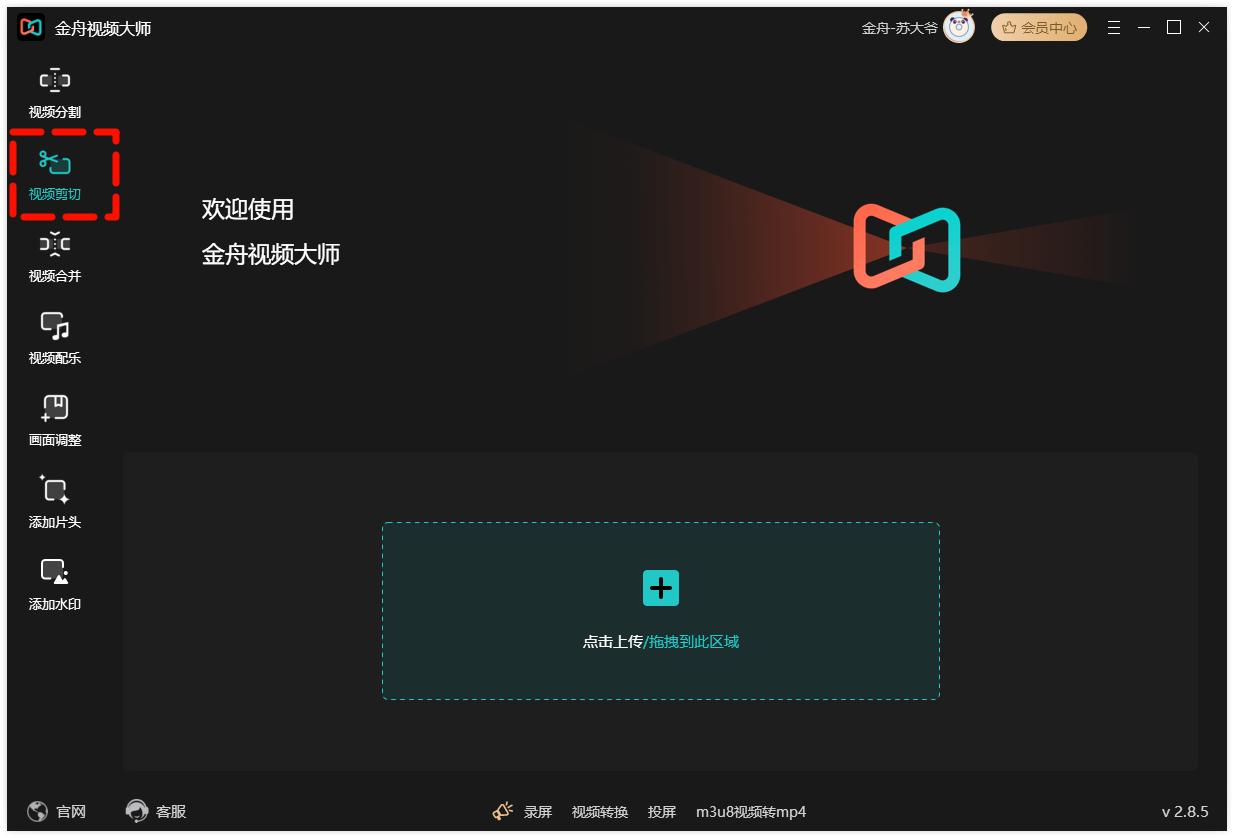Click the 金舟-苏大爷 username label
1234x838 pixels.
pyautogui.click(x=899, y=28)
